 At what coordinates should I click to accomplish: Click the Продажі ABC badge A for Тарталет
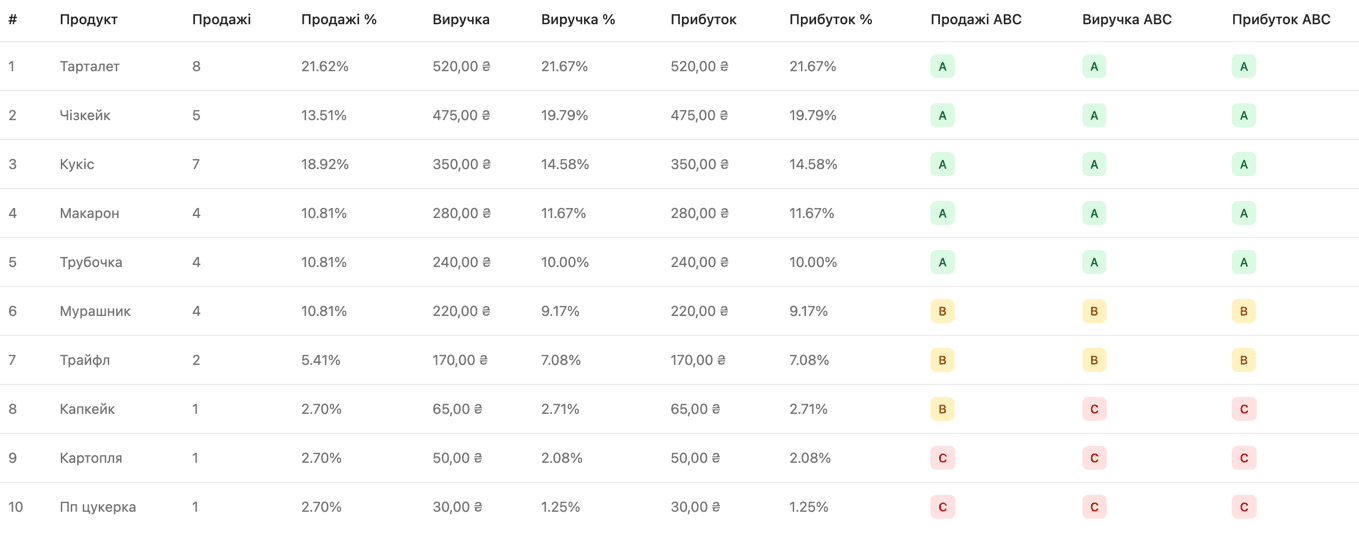point(943,67)
